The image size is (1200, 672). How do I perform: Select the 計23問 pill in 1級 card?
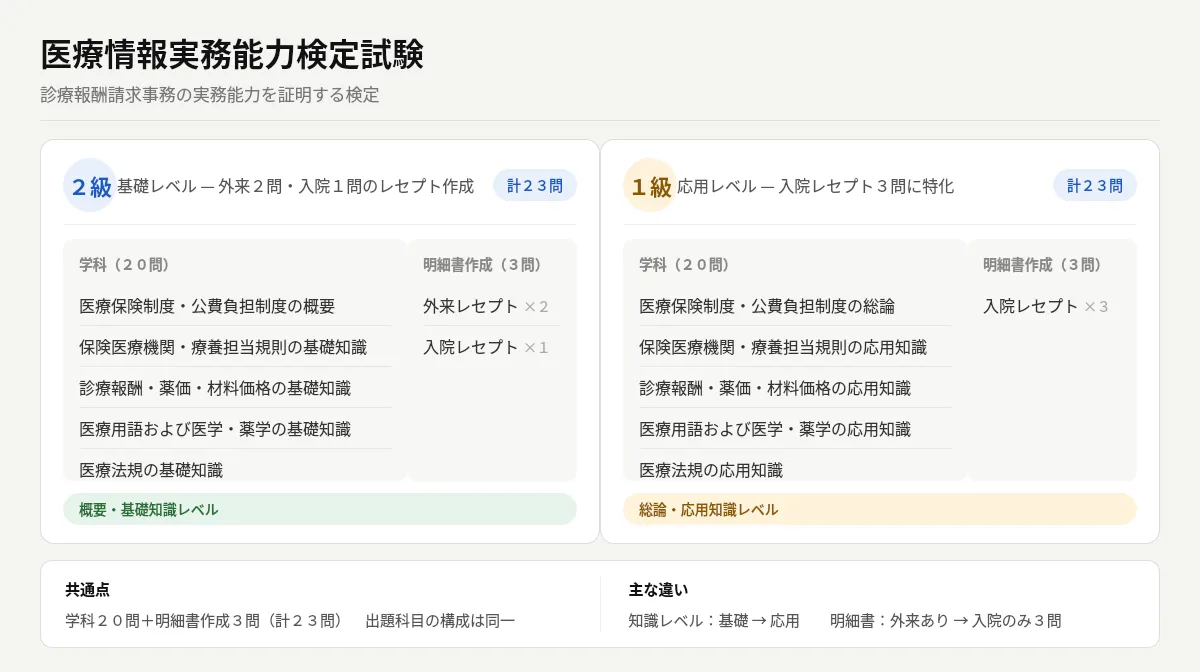1095,185
